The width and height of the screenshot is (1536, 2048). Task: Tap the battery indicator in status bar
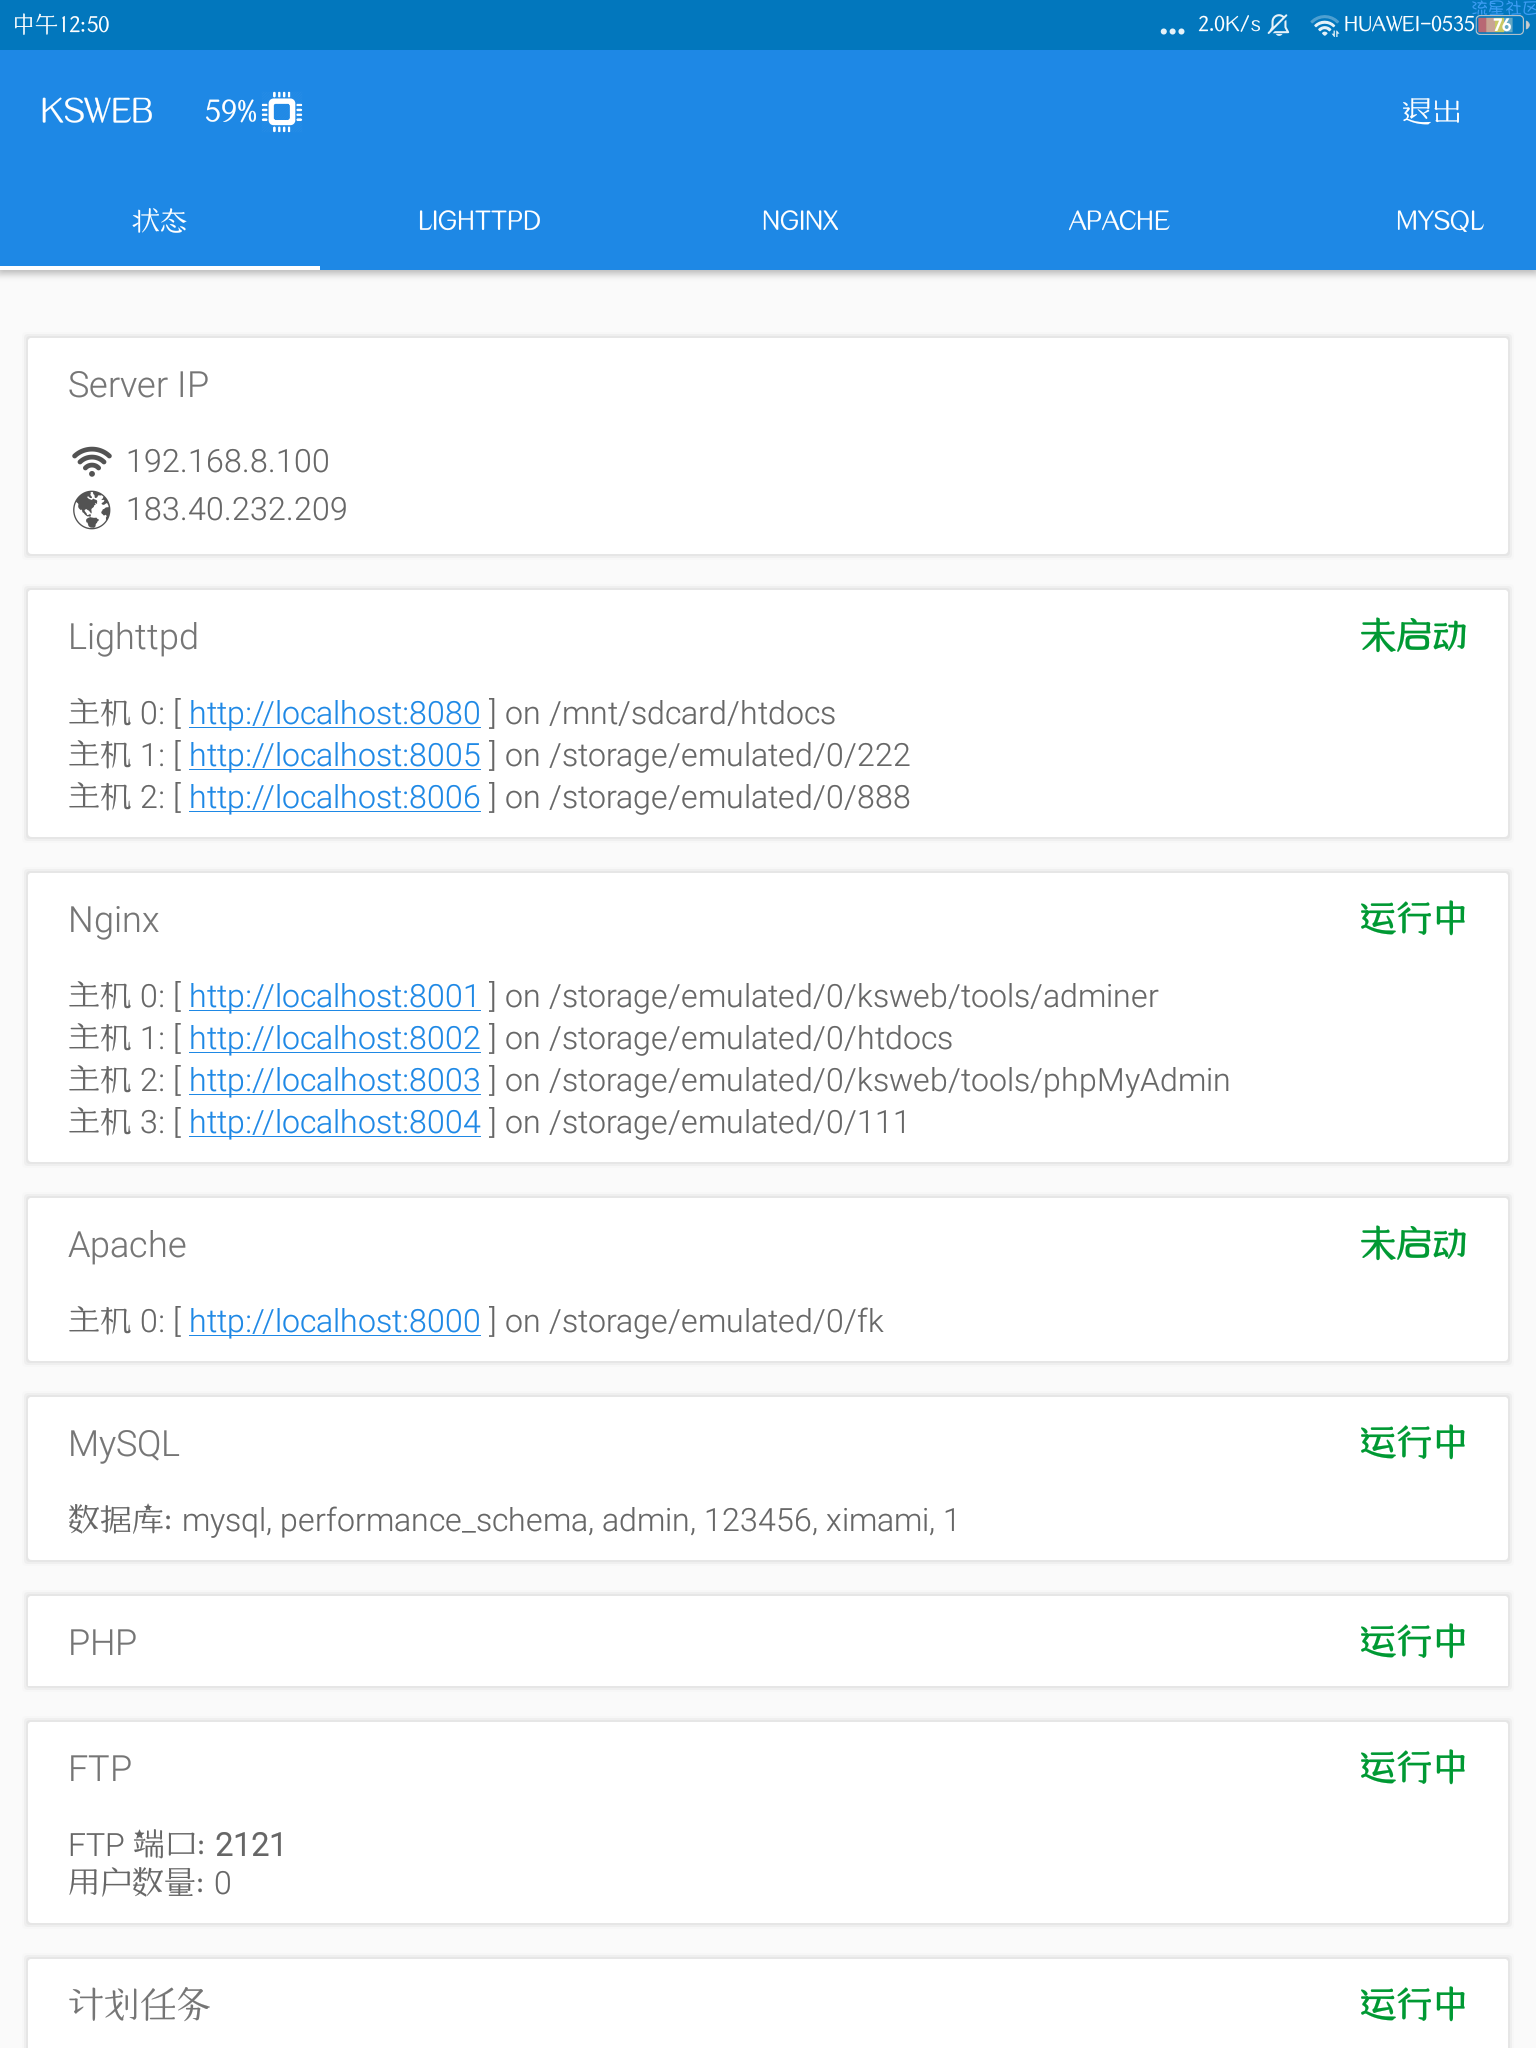pos(1501,25)
